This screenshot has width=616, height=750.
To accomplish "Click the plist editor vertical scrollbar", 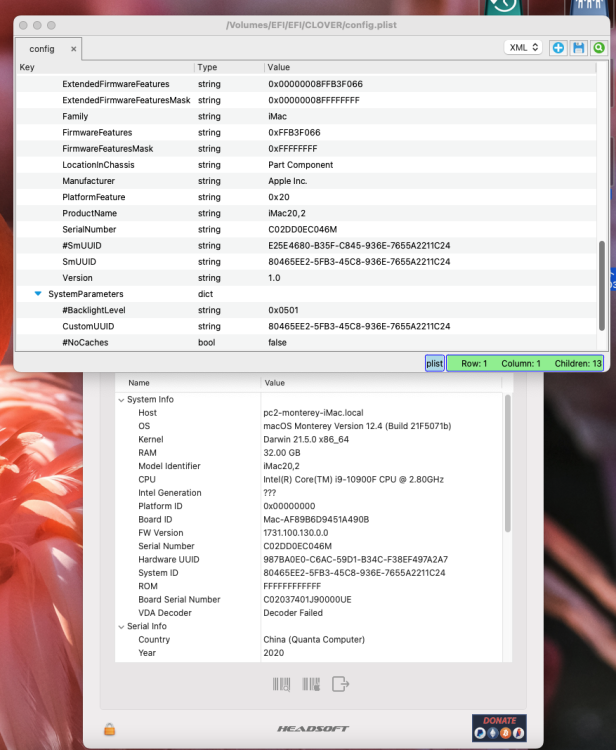I will point(602,286).
